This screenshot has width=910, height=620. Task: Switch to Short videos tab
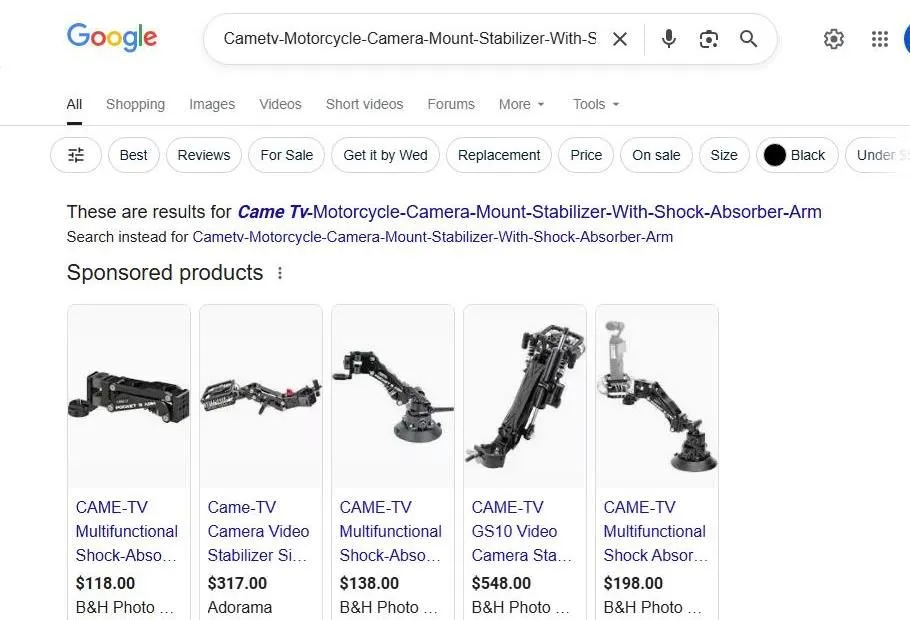coord(364,104)
